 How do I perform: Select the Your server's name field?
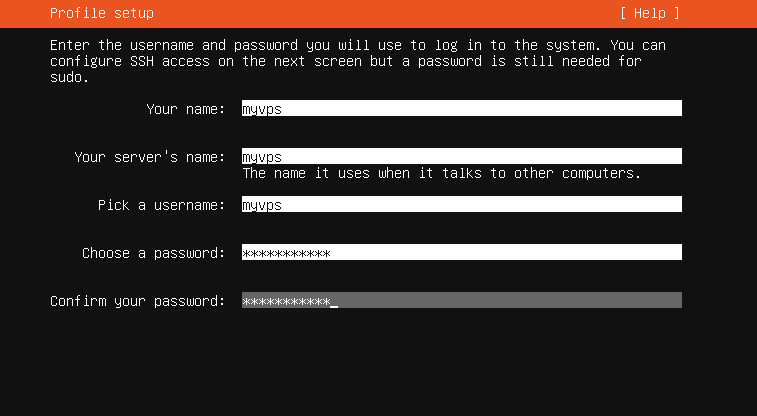pos(462,156)
